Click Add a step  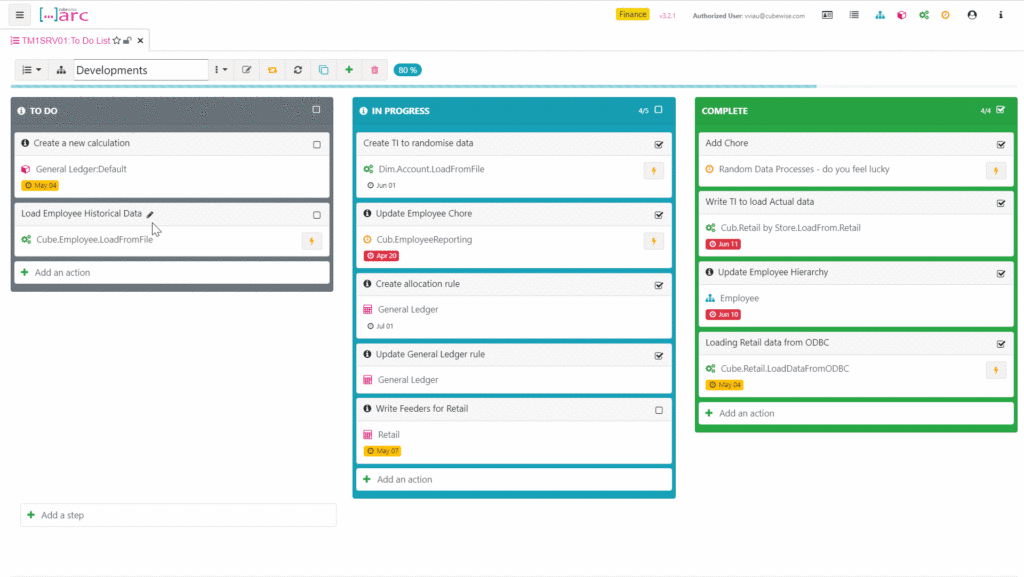(x=63, y=515)
